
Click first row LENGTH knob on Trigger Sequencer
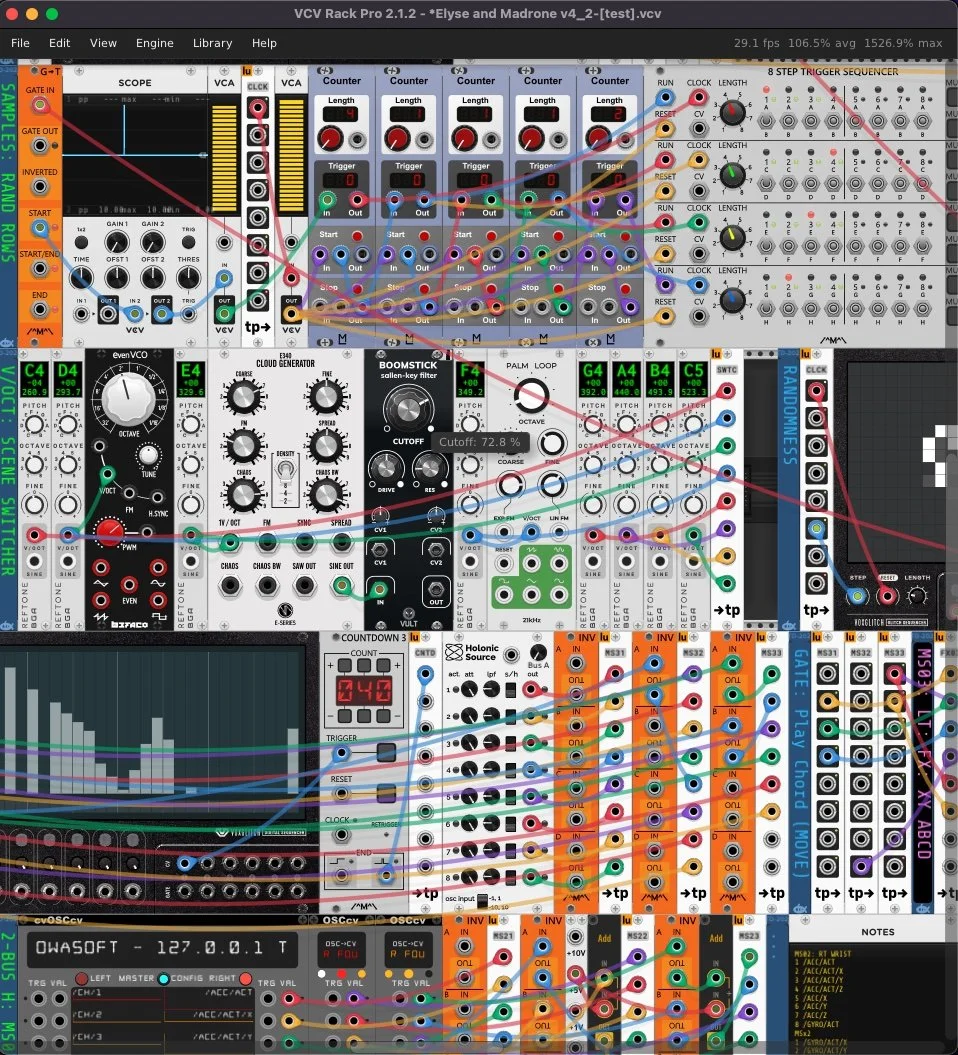point(733,113)
